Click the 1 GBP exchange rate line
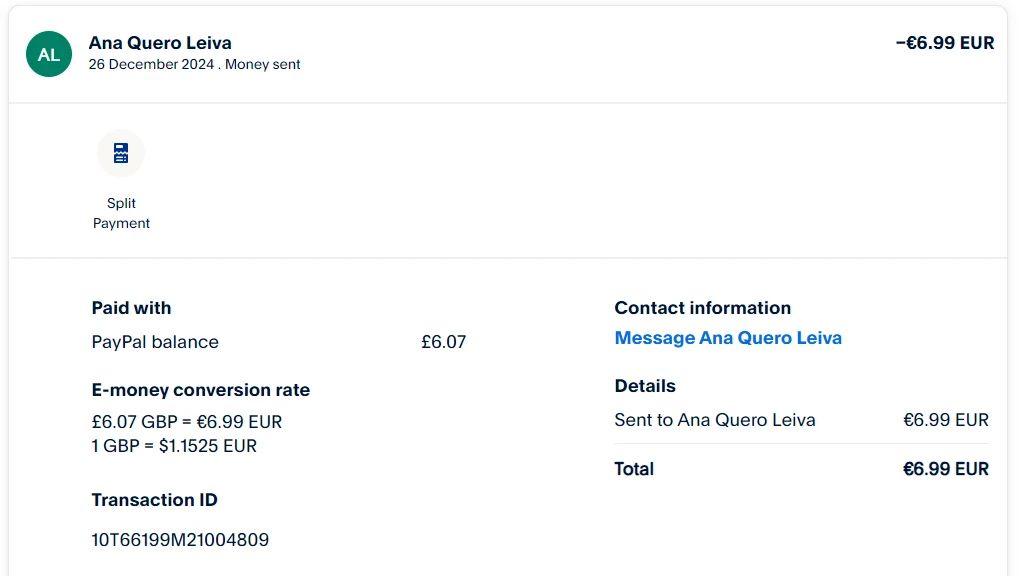This screenshot has height=576, width=1028. point(174,446)
